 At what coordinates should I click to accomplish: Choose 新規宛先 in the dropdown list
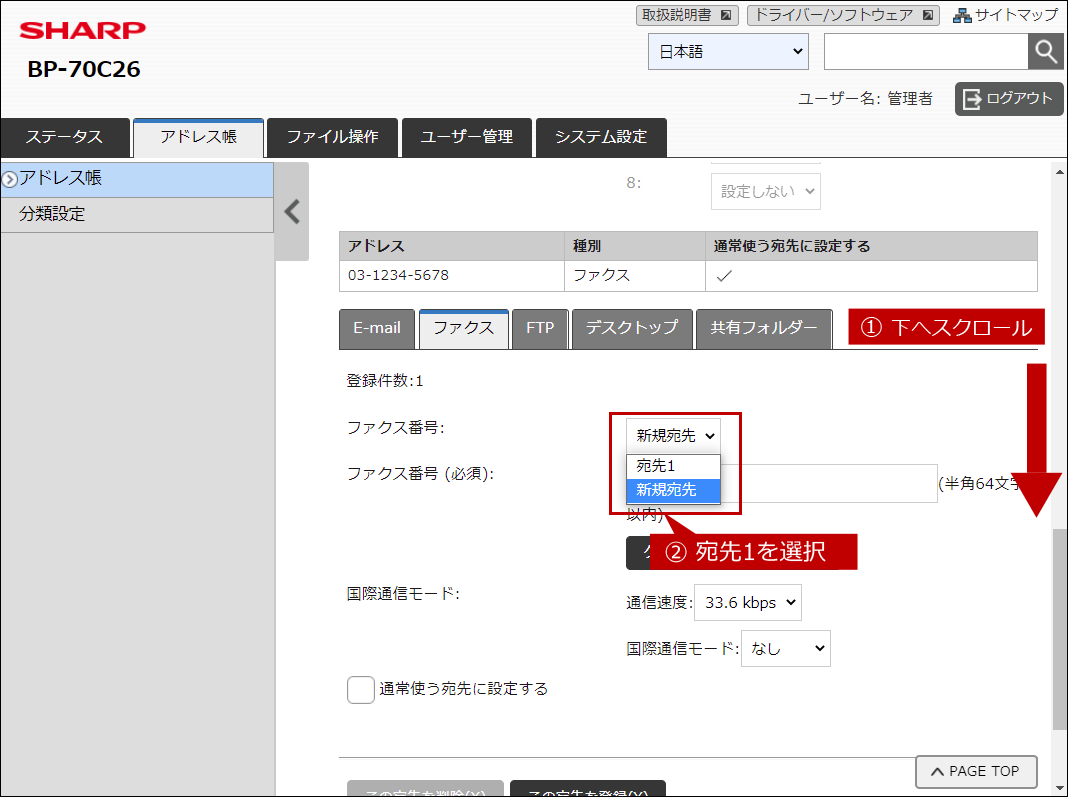(673, 490)
